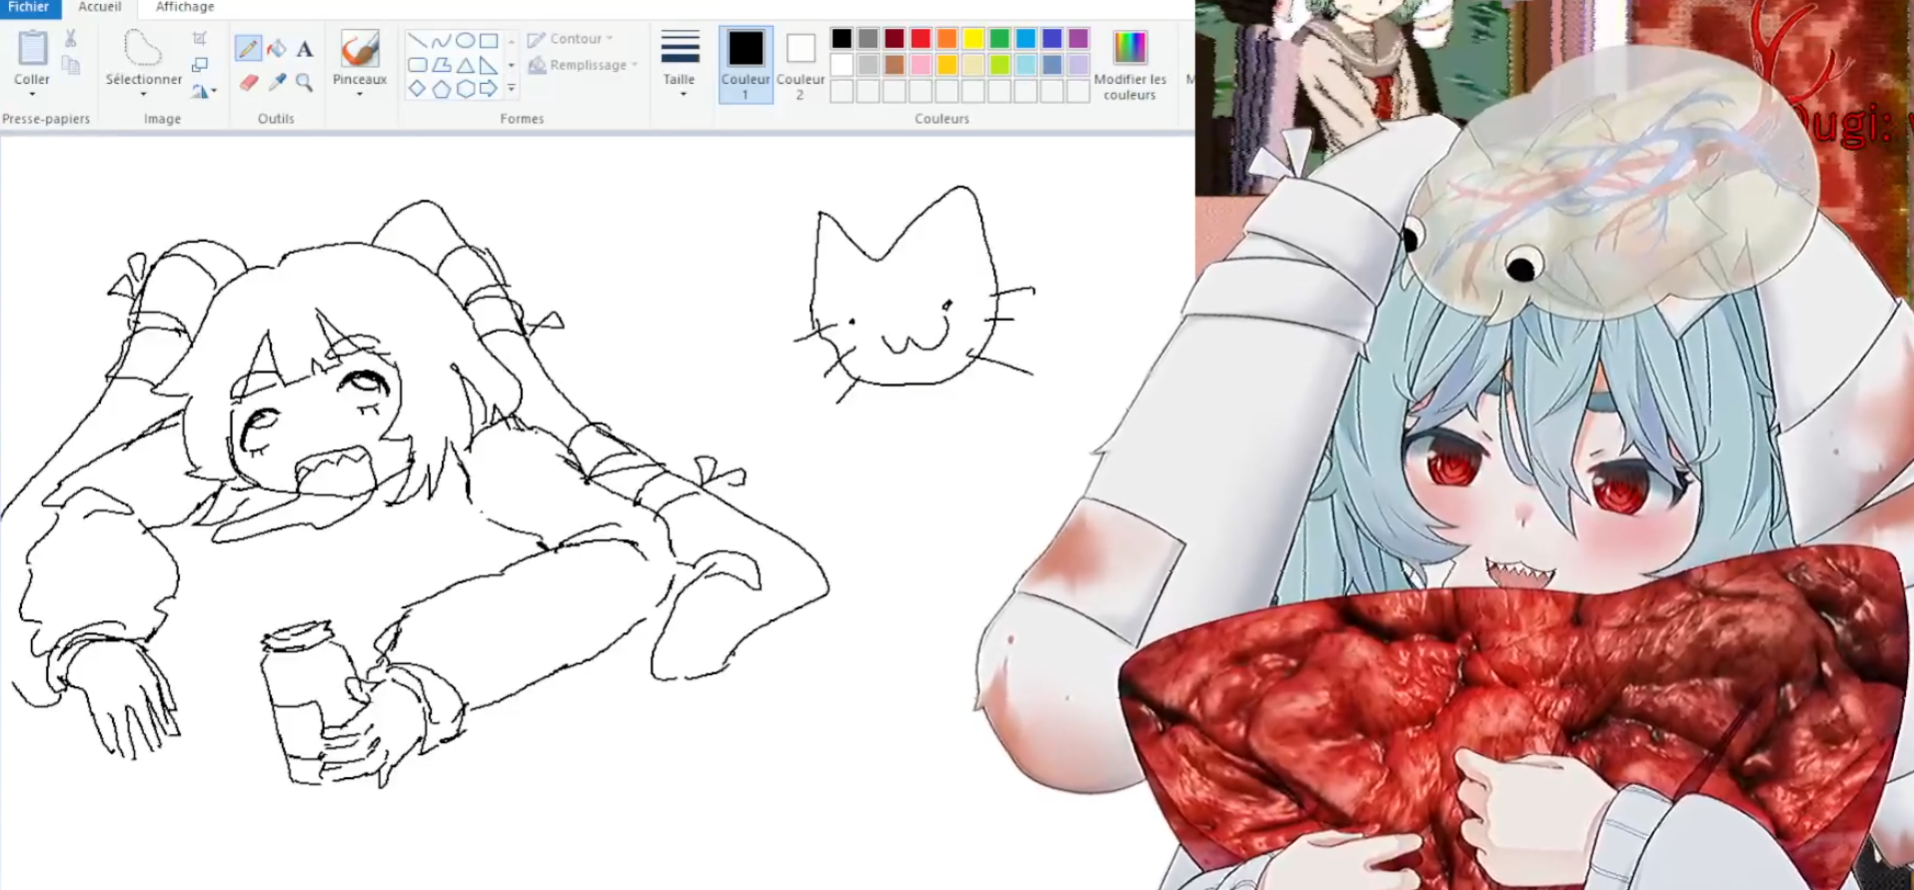Choose the Rounded rectangle shape
The image size is (1914, 890).
click(x=418, y=65)
